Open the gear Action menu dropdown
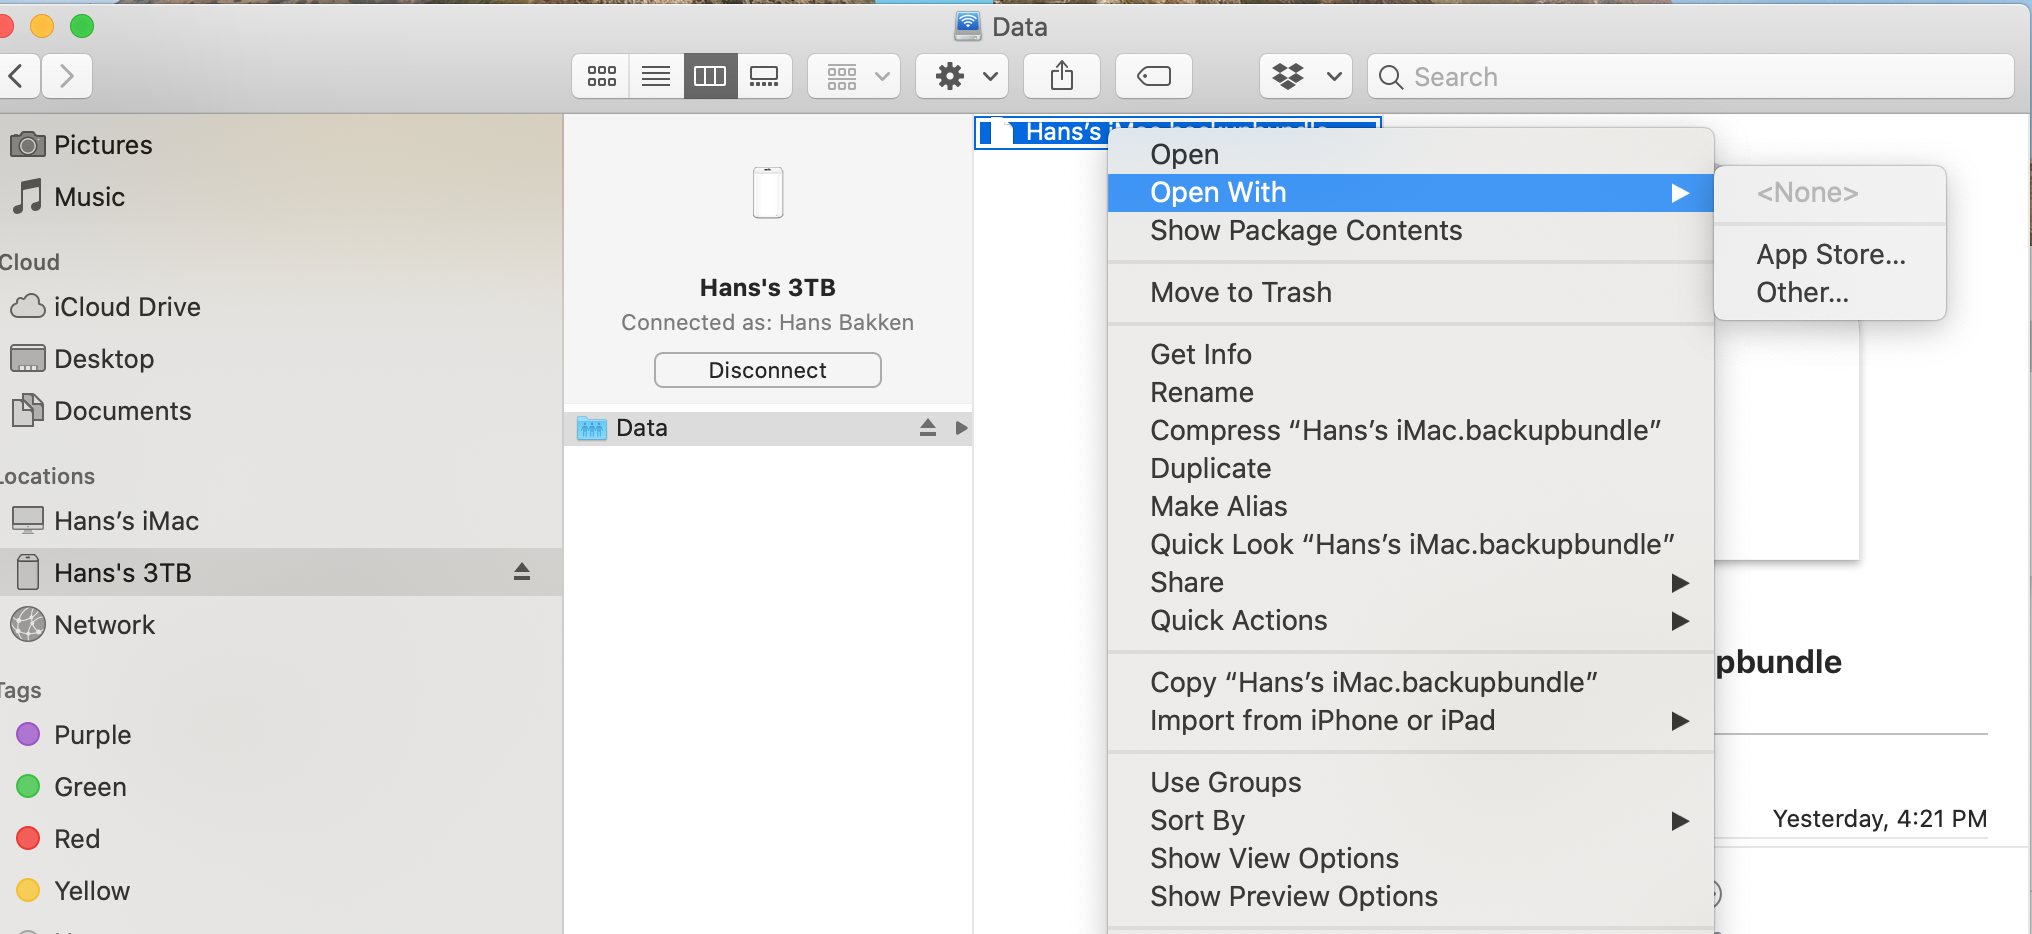This screenshot has height=934, width=2032. tap(961, 76)
